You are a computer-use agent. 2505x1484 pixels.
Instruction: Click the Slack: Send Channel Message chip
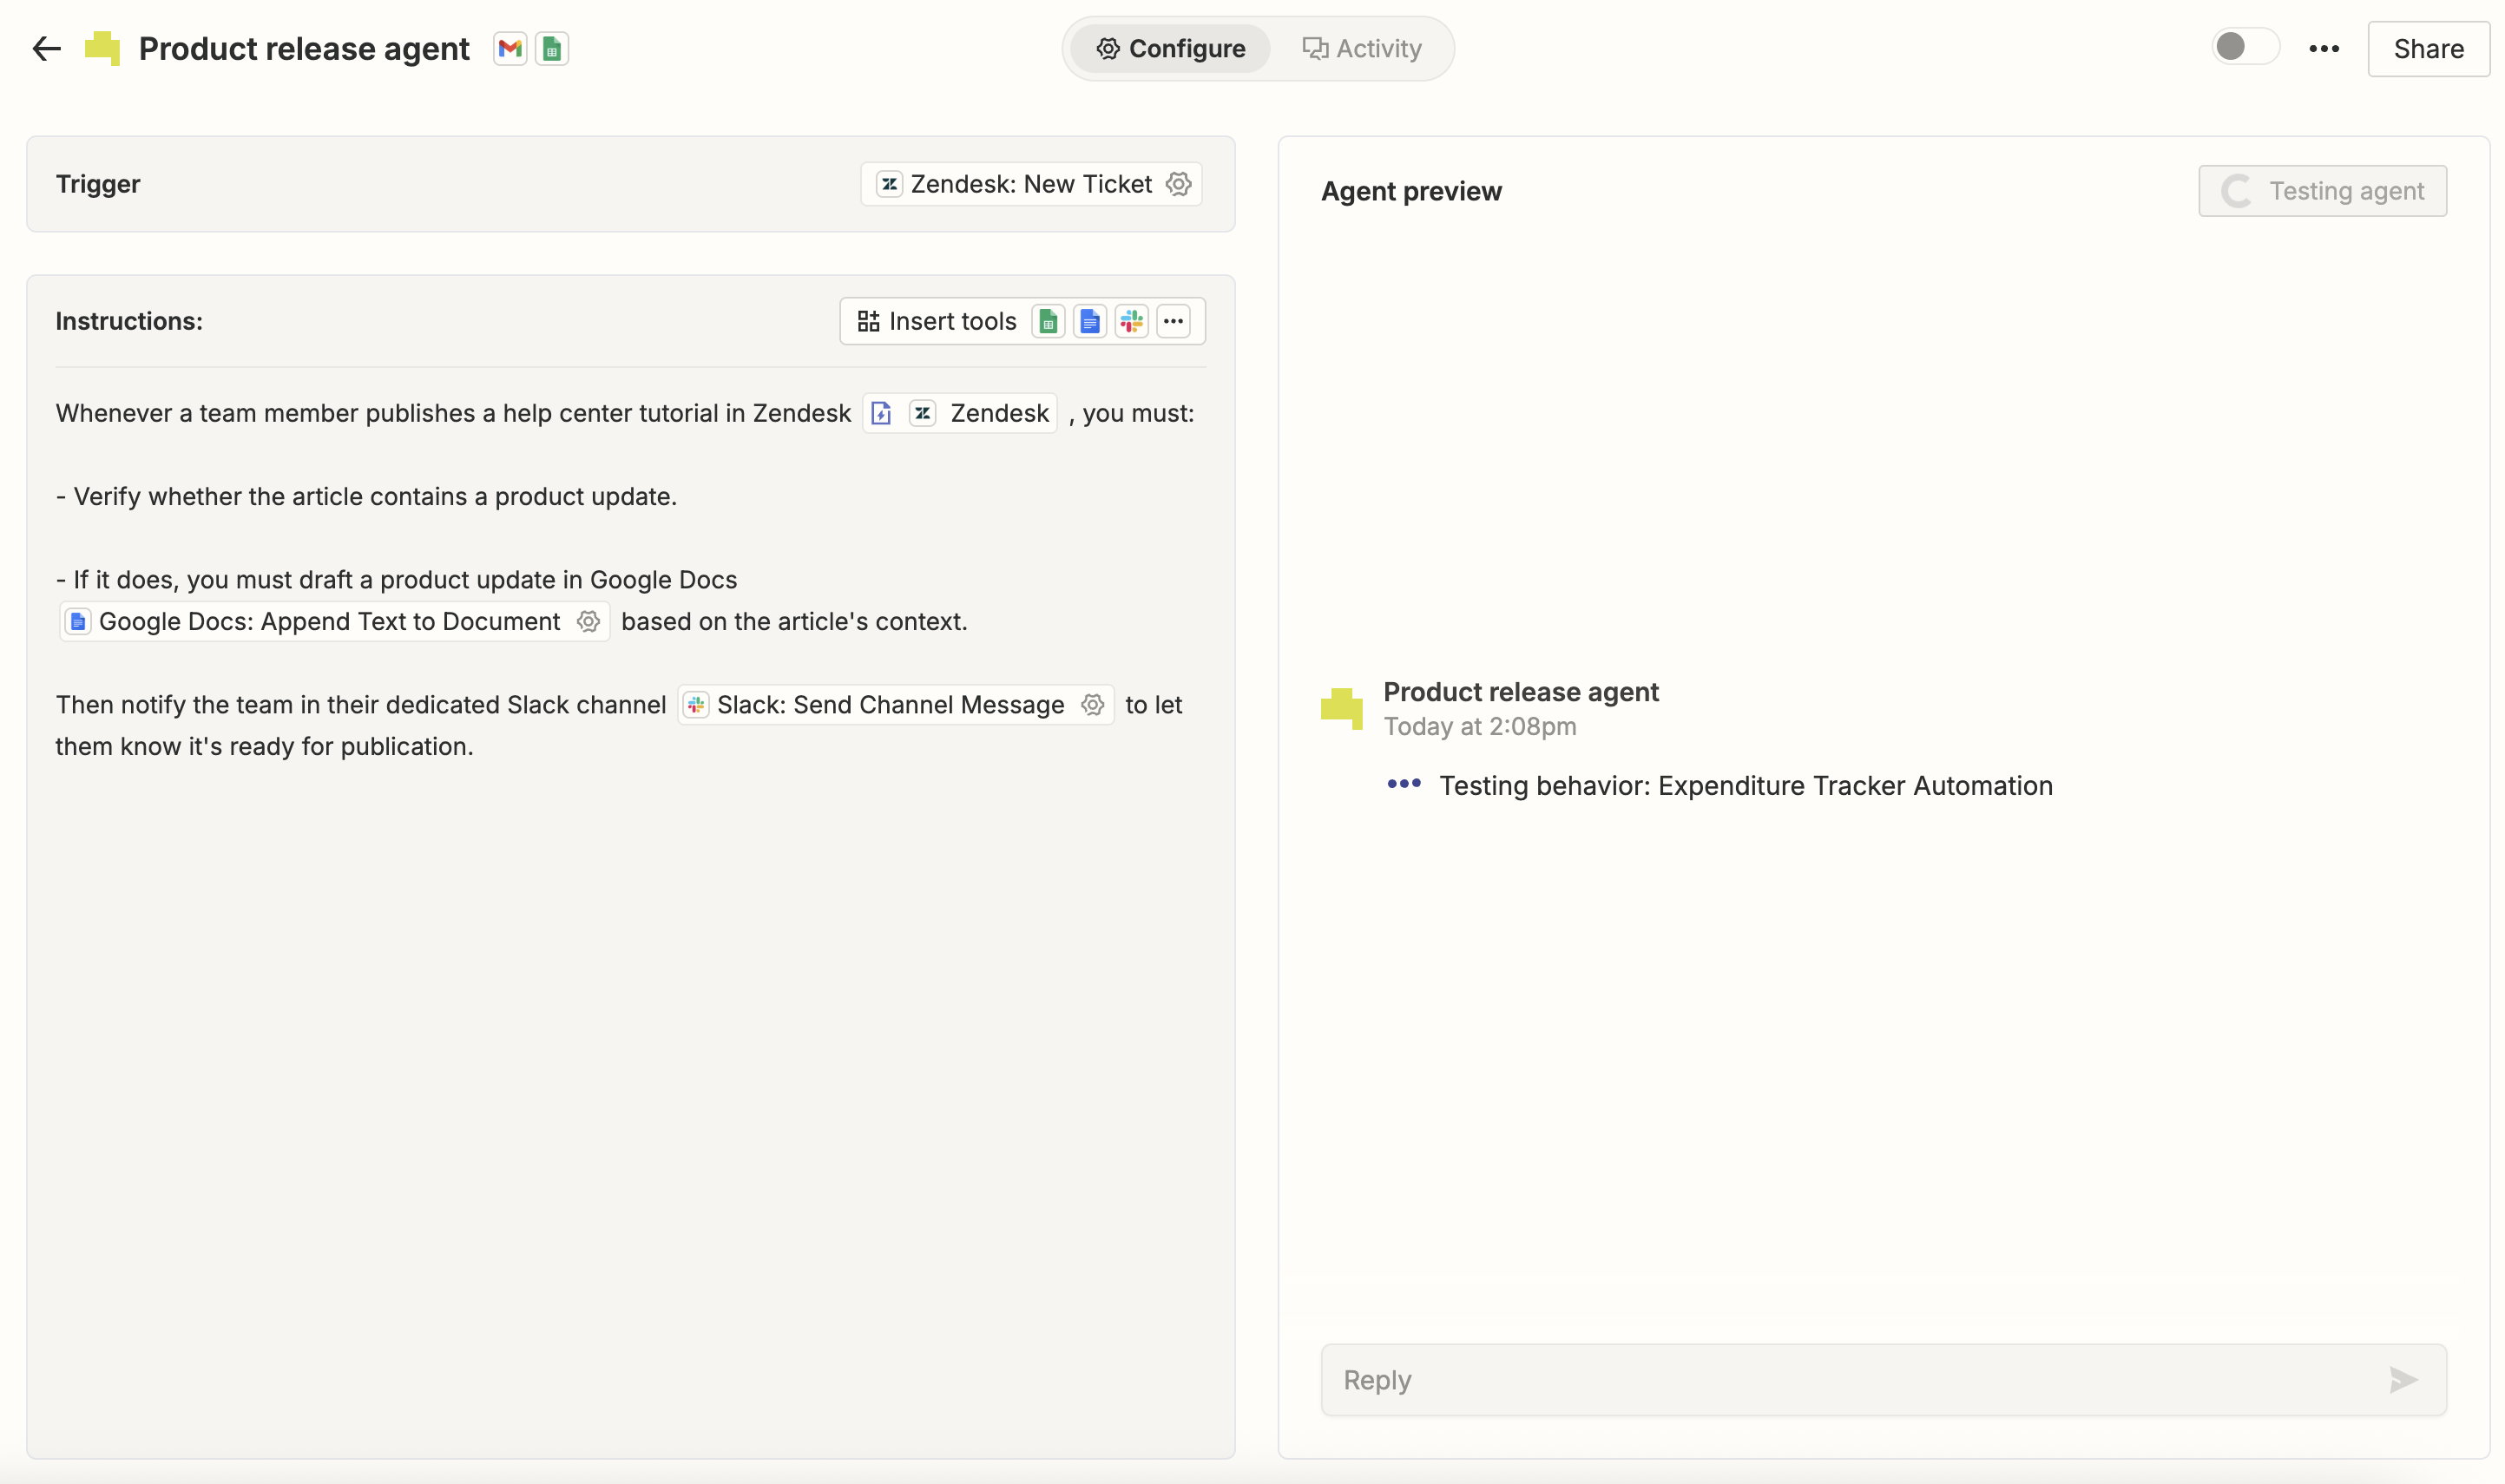(896, 705)
